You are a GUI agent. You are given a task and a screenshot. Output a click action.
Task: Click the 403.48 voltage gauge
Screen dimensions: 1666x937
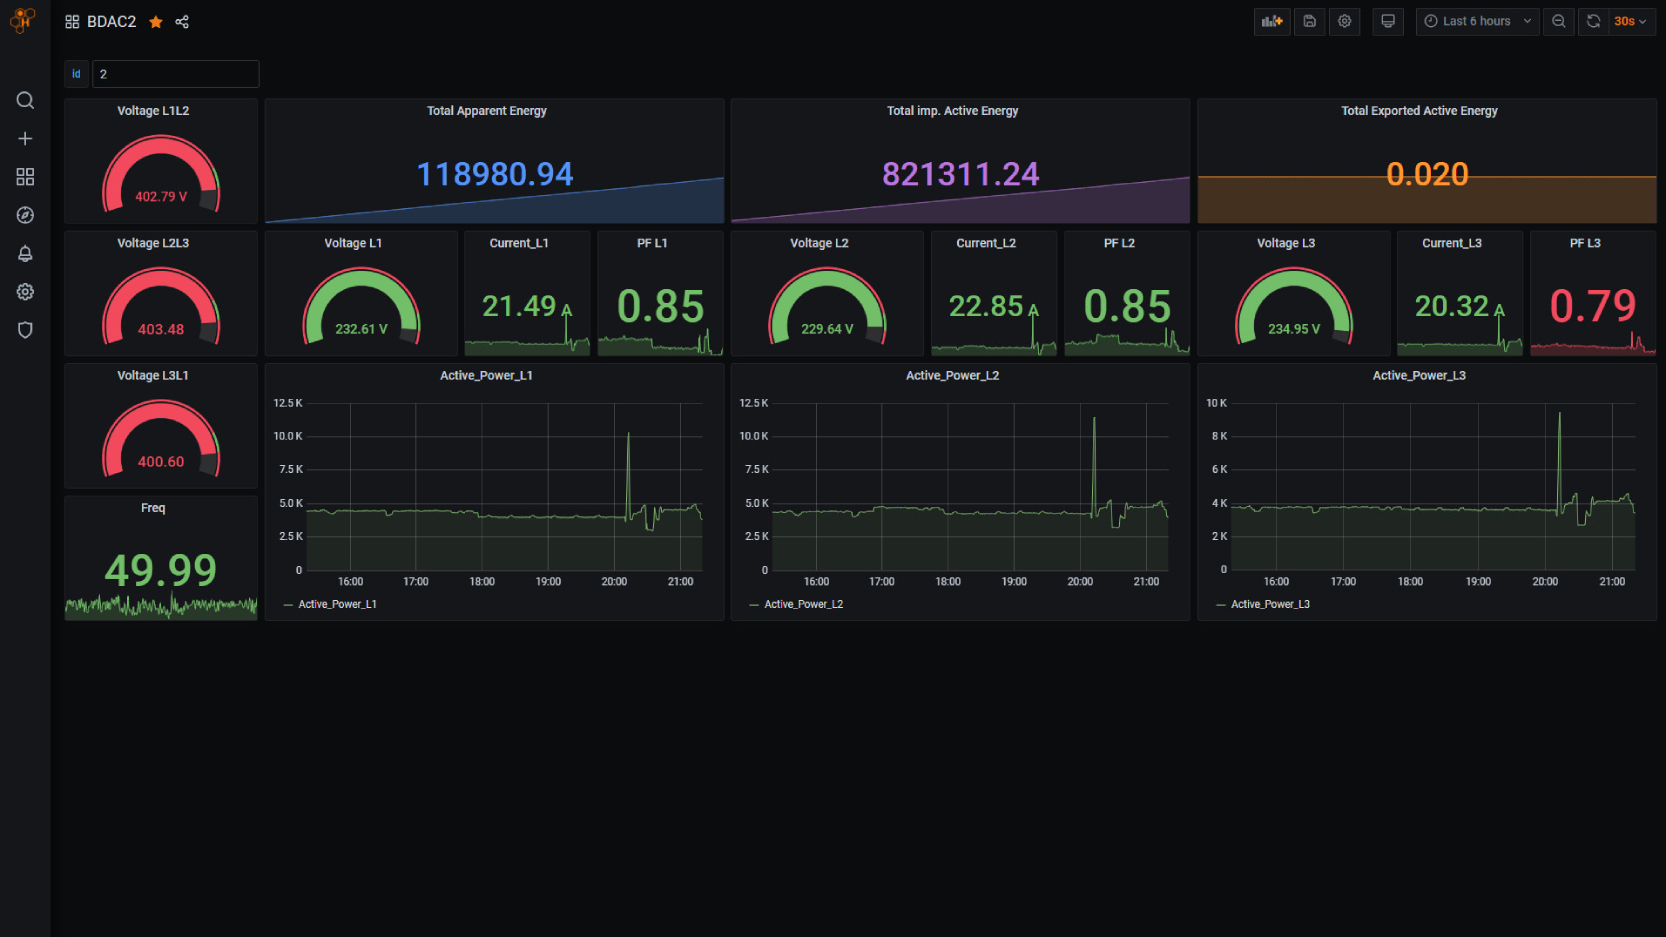(161, 307)
